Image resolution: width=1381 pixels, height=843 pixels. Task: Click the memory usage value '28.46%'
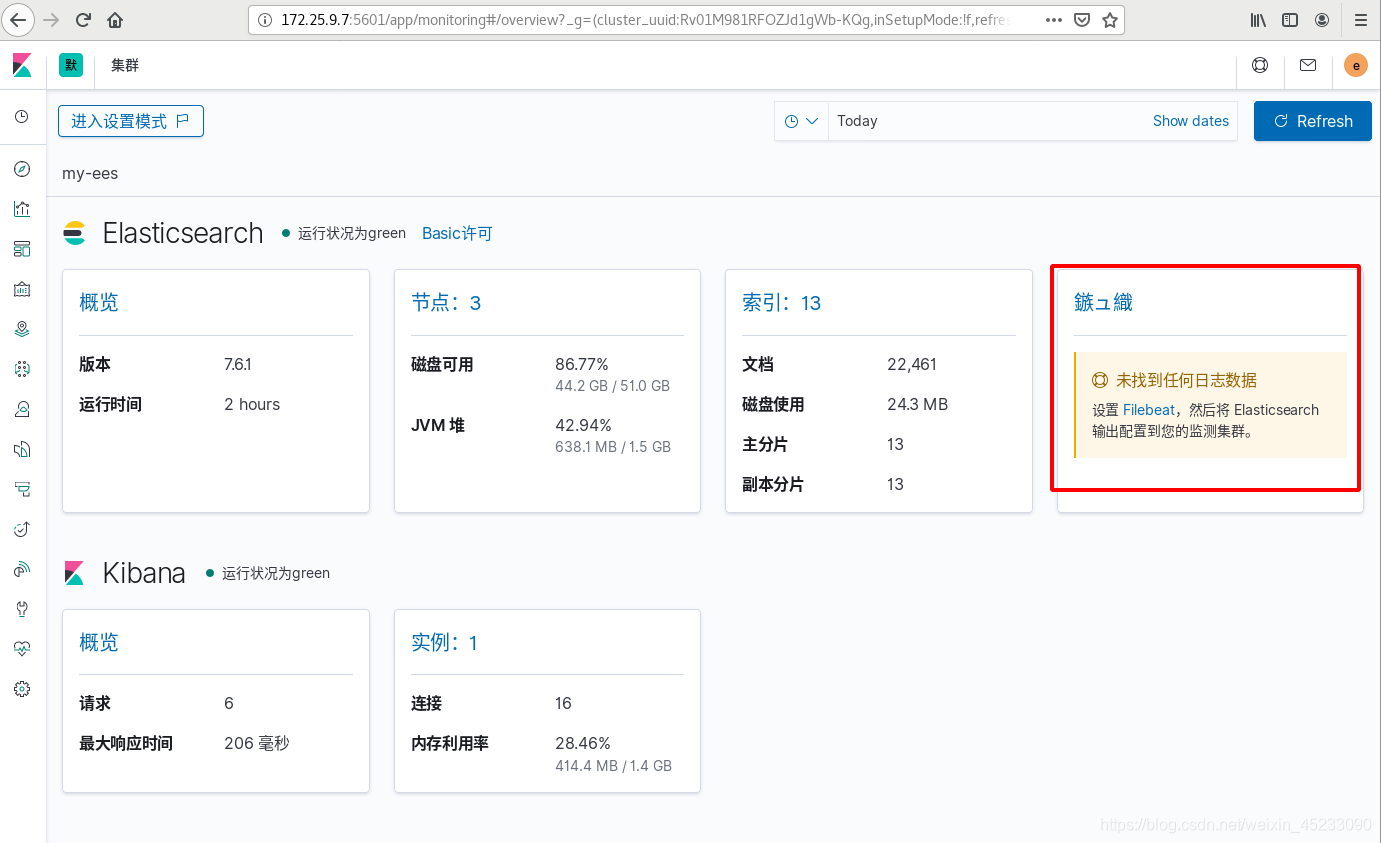tap(583, 744)
